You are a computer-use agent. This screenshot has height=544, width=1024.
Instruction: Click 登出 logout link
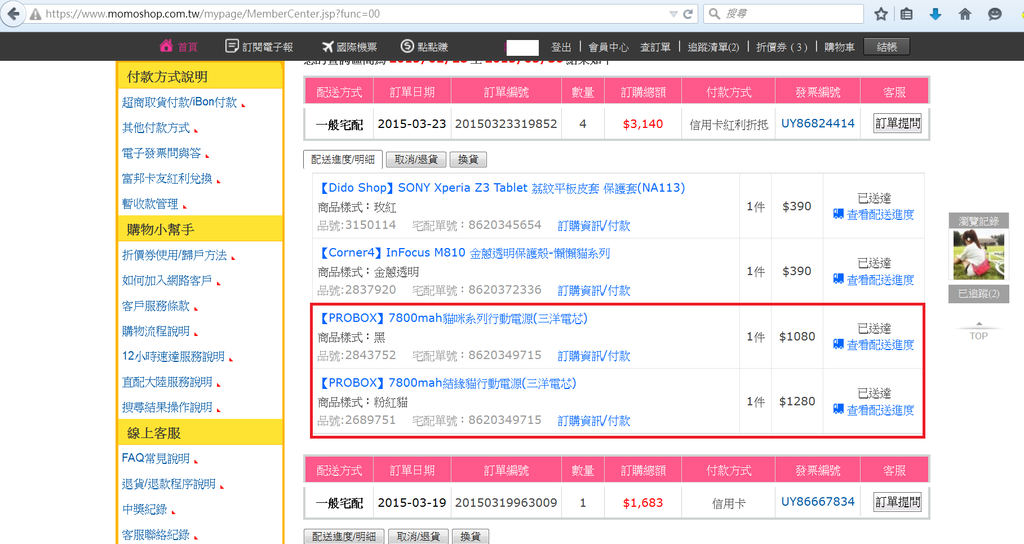tap(561, 47)
